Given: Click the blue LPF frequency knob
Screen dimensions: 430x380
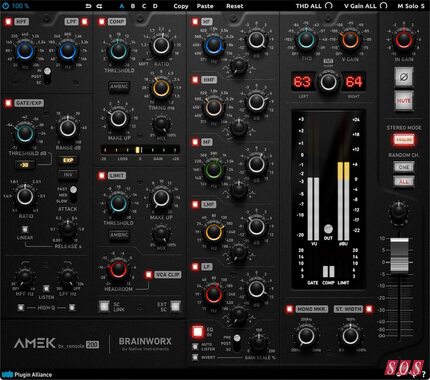Looking at the screenshot, I should tap(68, 51).
